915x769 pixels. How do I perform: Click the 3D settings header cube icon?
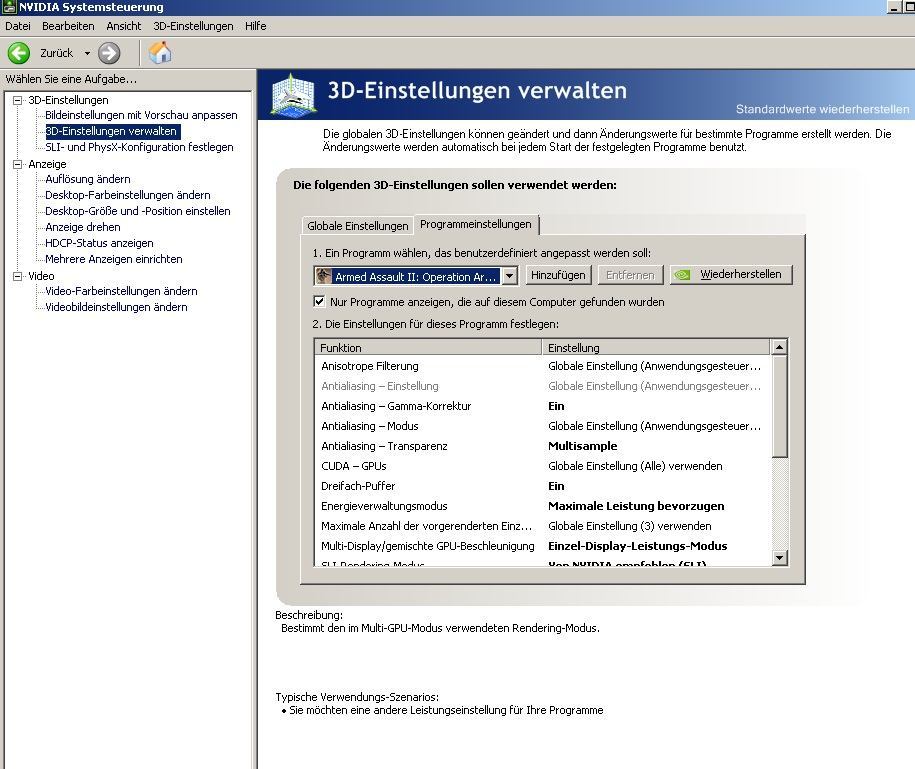click(x=294, y=94)
